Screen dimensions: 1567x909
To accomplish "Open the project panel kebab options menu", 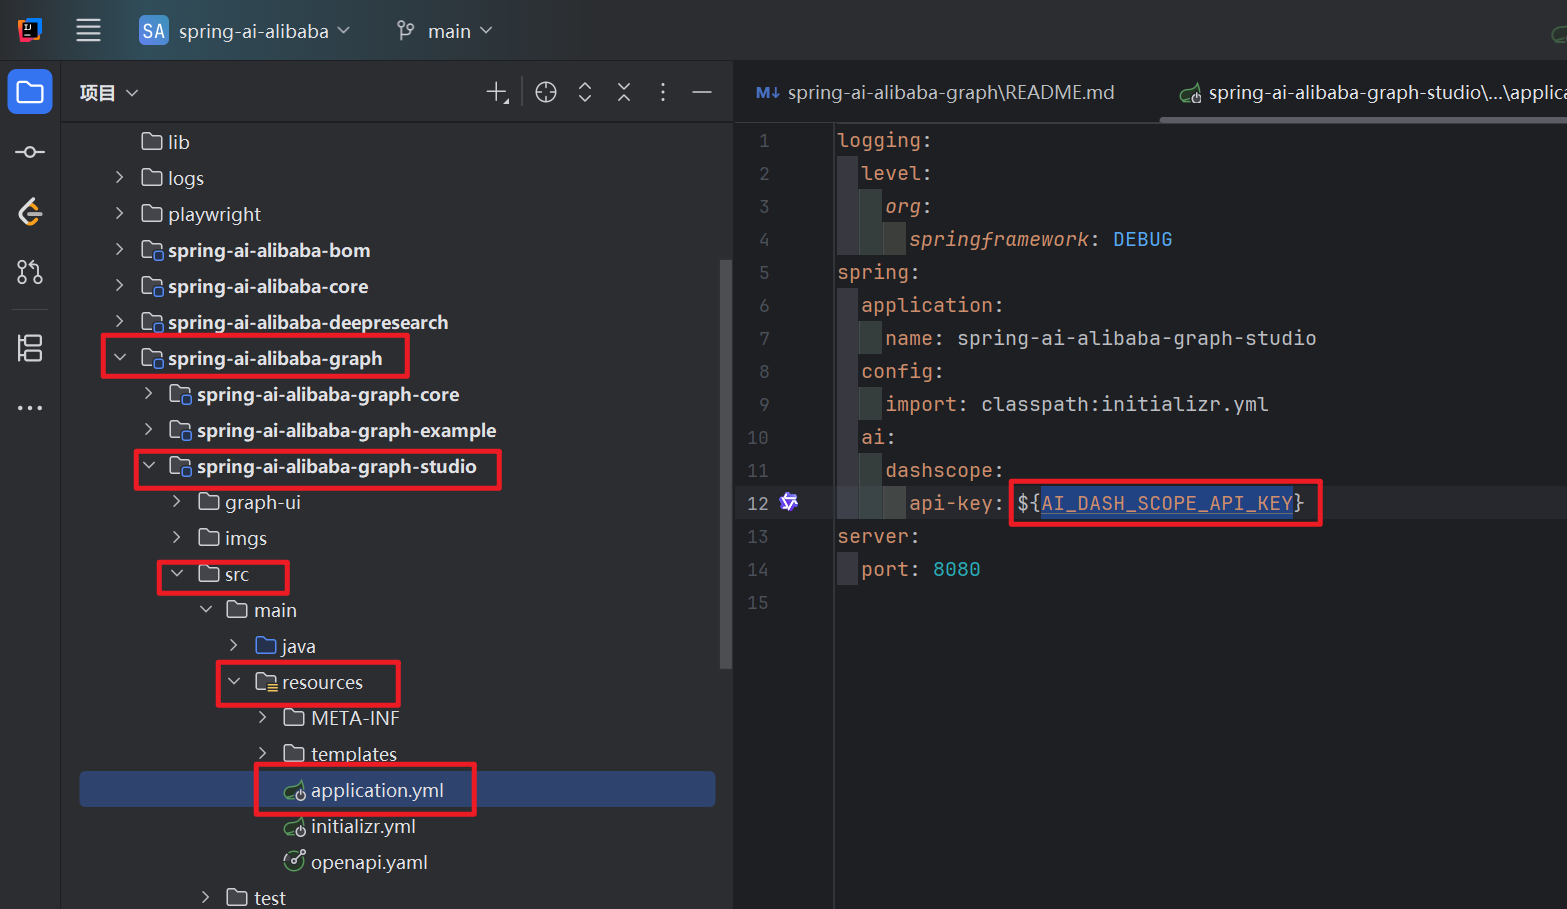I will 662,91.
